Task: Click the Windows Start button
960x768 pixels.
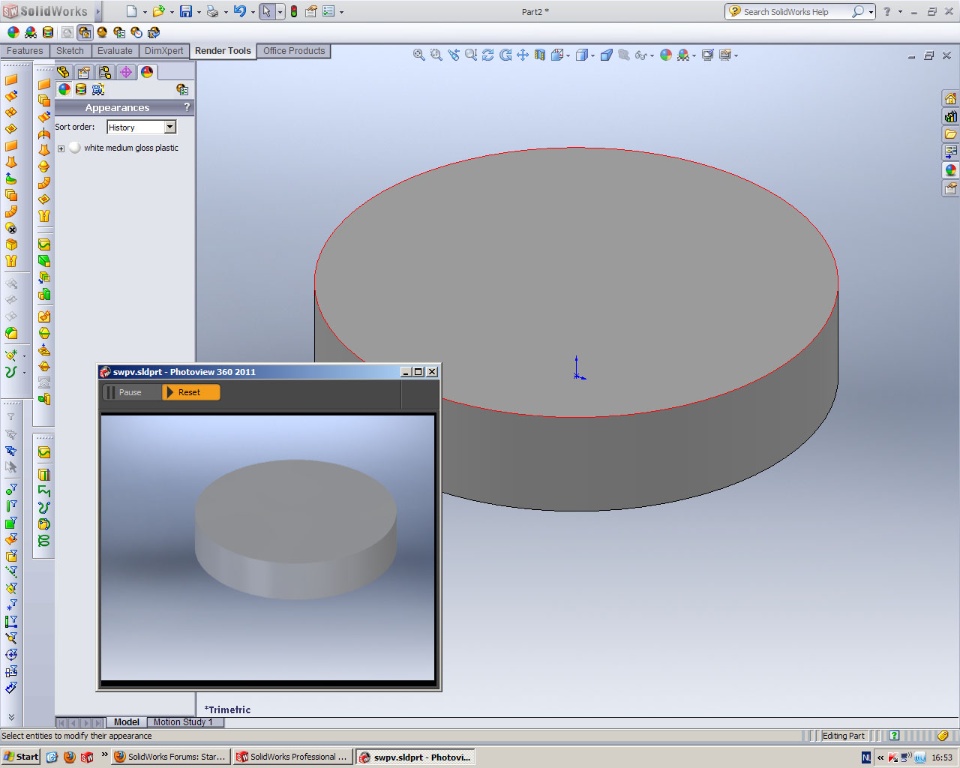Action: coord(21,757)
